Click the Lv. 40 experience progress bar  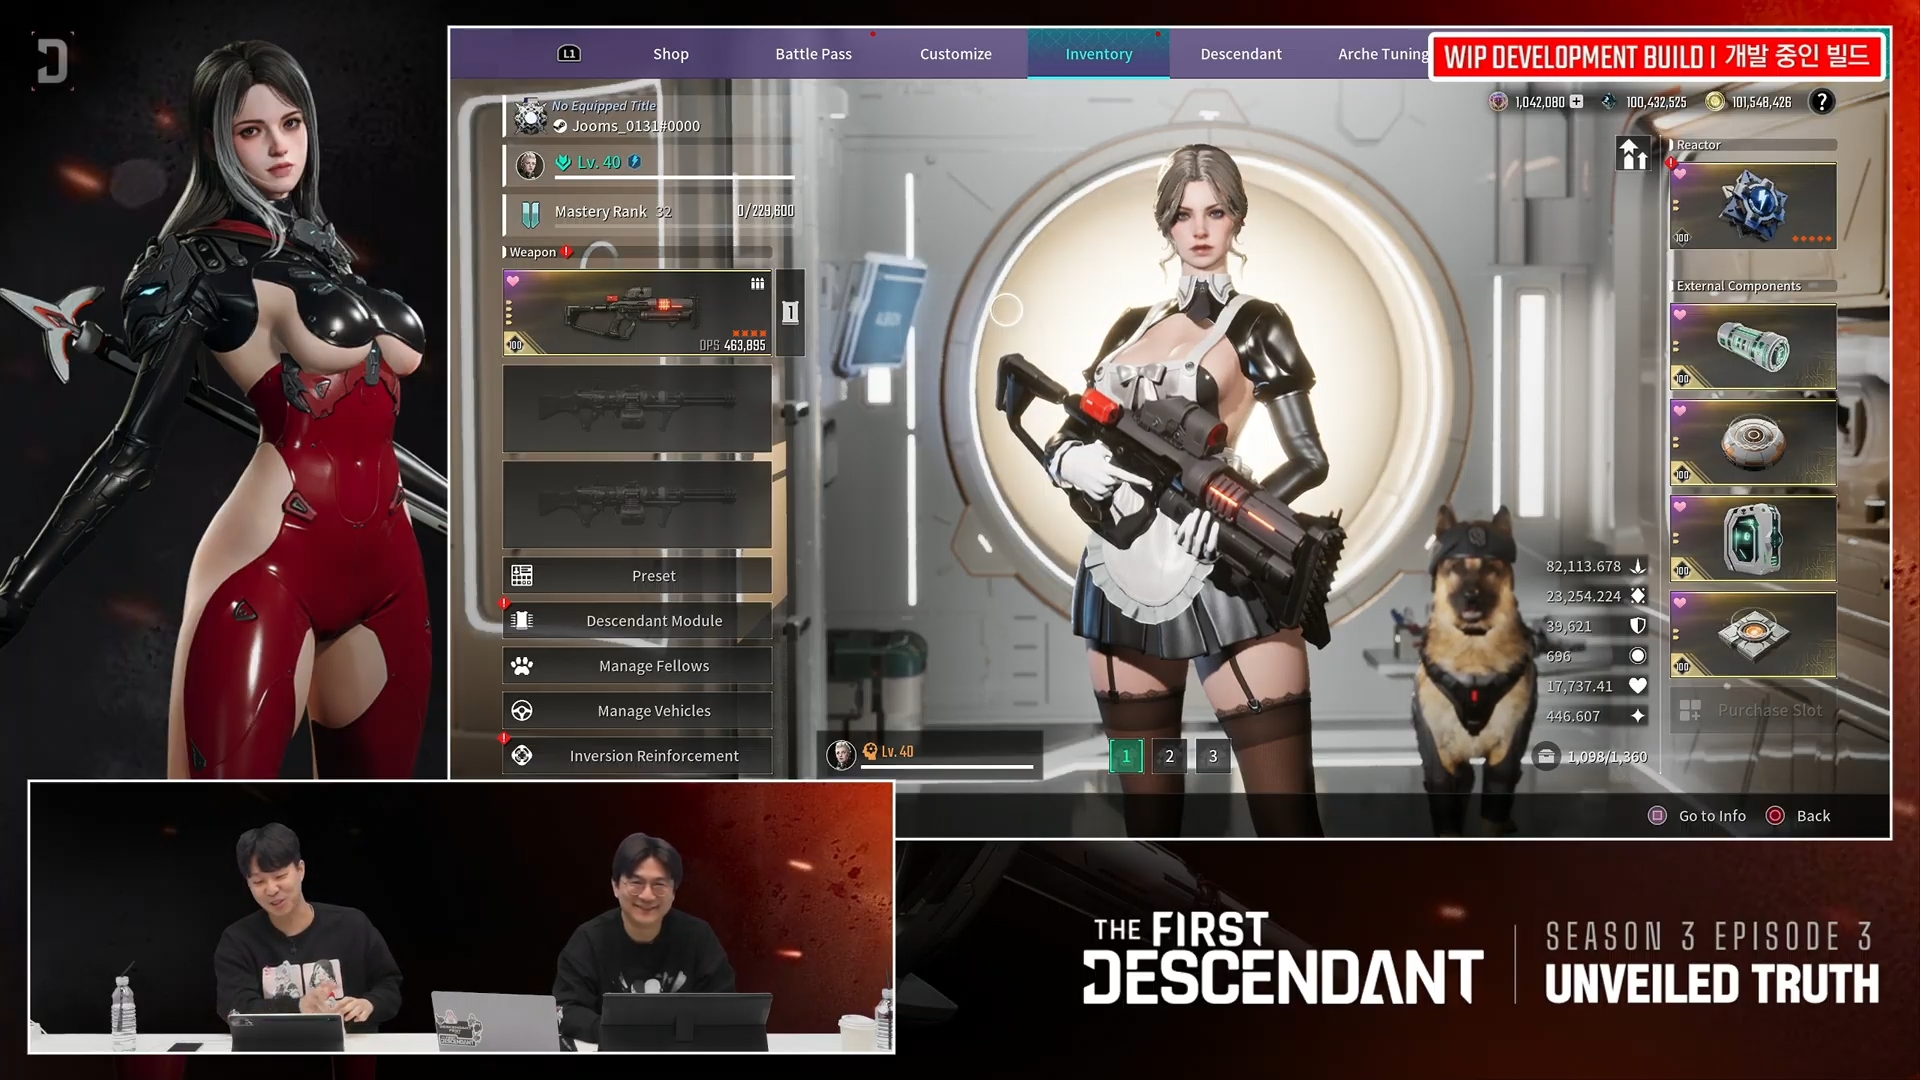pyautogui.click(x=676, y=177)
